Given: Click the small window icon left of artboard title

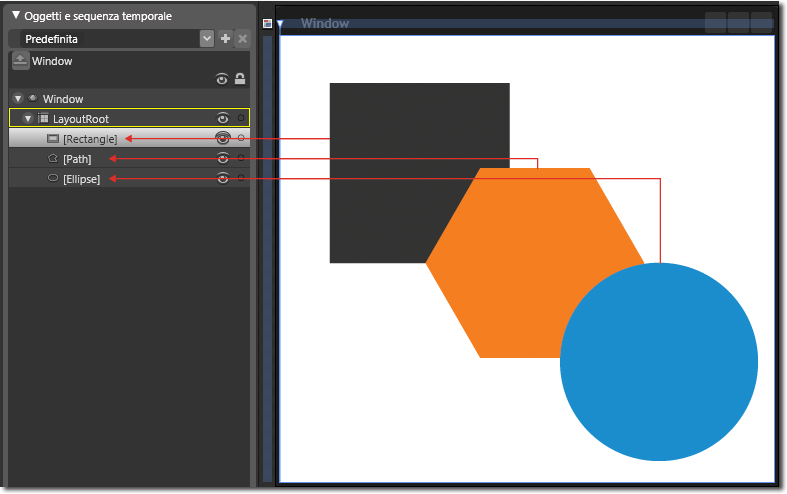Looking at the screenshot, I should click(268, 24).
